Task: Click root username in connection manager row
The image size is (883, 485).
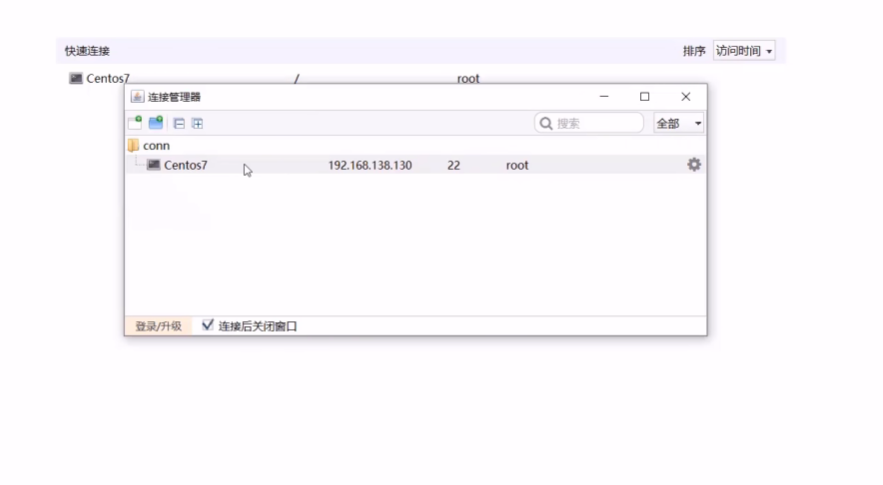Action: point(517,165)
